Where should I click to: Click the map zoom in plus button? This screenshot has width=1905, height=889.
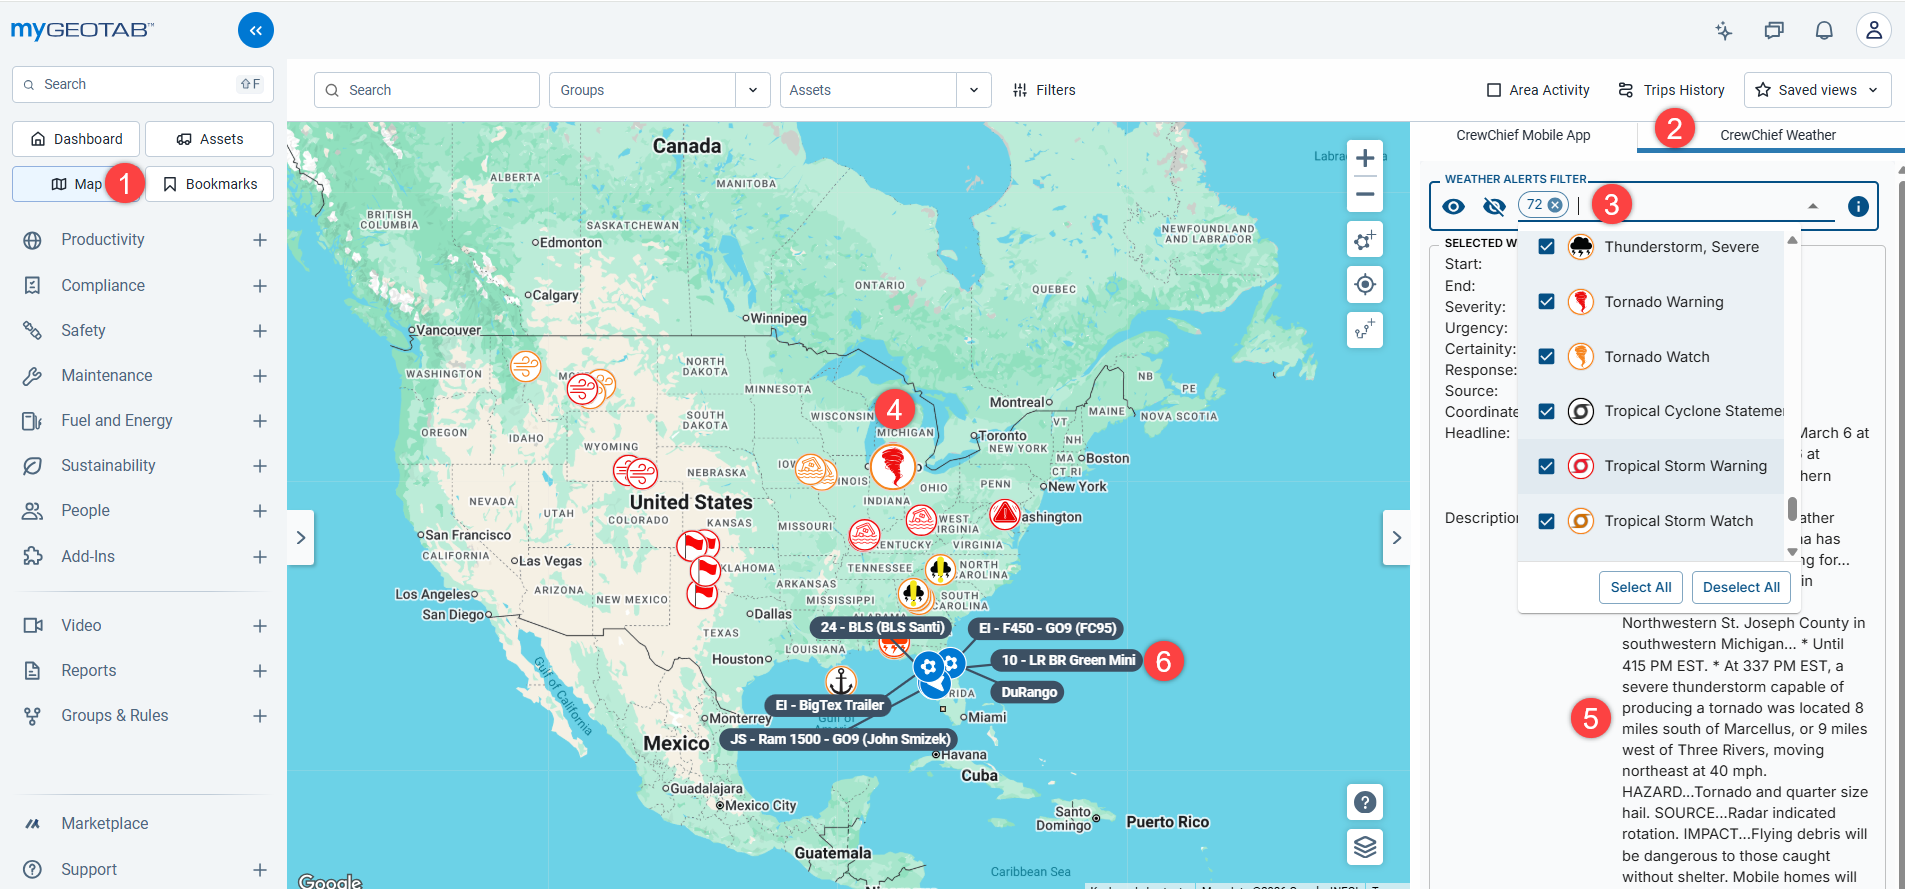(x=1364, y=158)
